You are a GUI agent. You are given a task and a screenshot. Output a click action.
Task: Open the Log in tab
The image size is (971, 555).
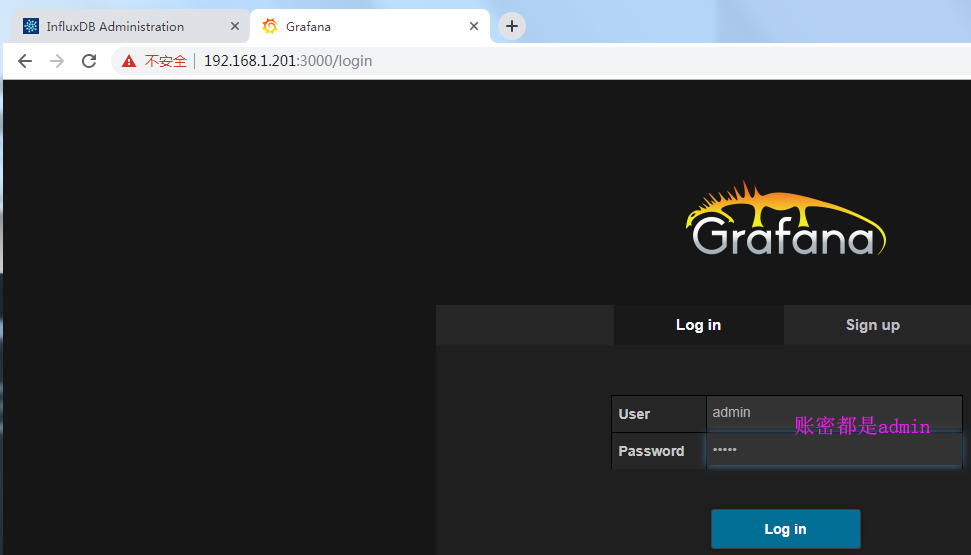point(699,325)
